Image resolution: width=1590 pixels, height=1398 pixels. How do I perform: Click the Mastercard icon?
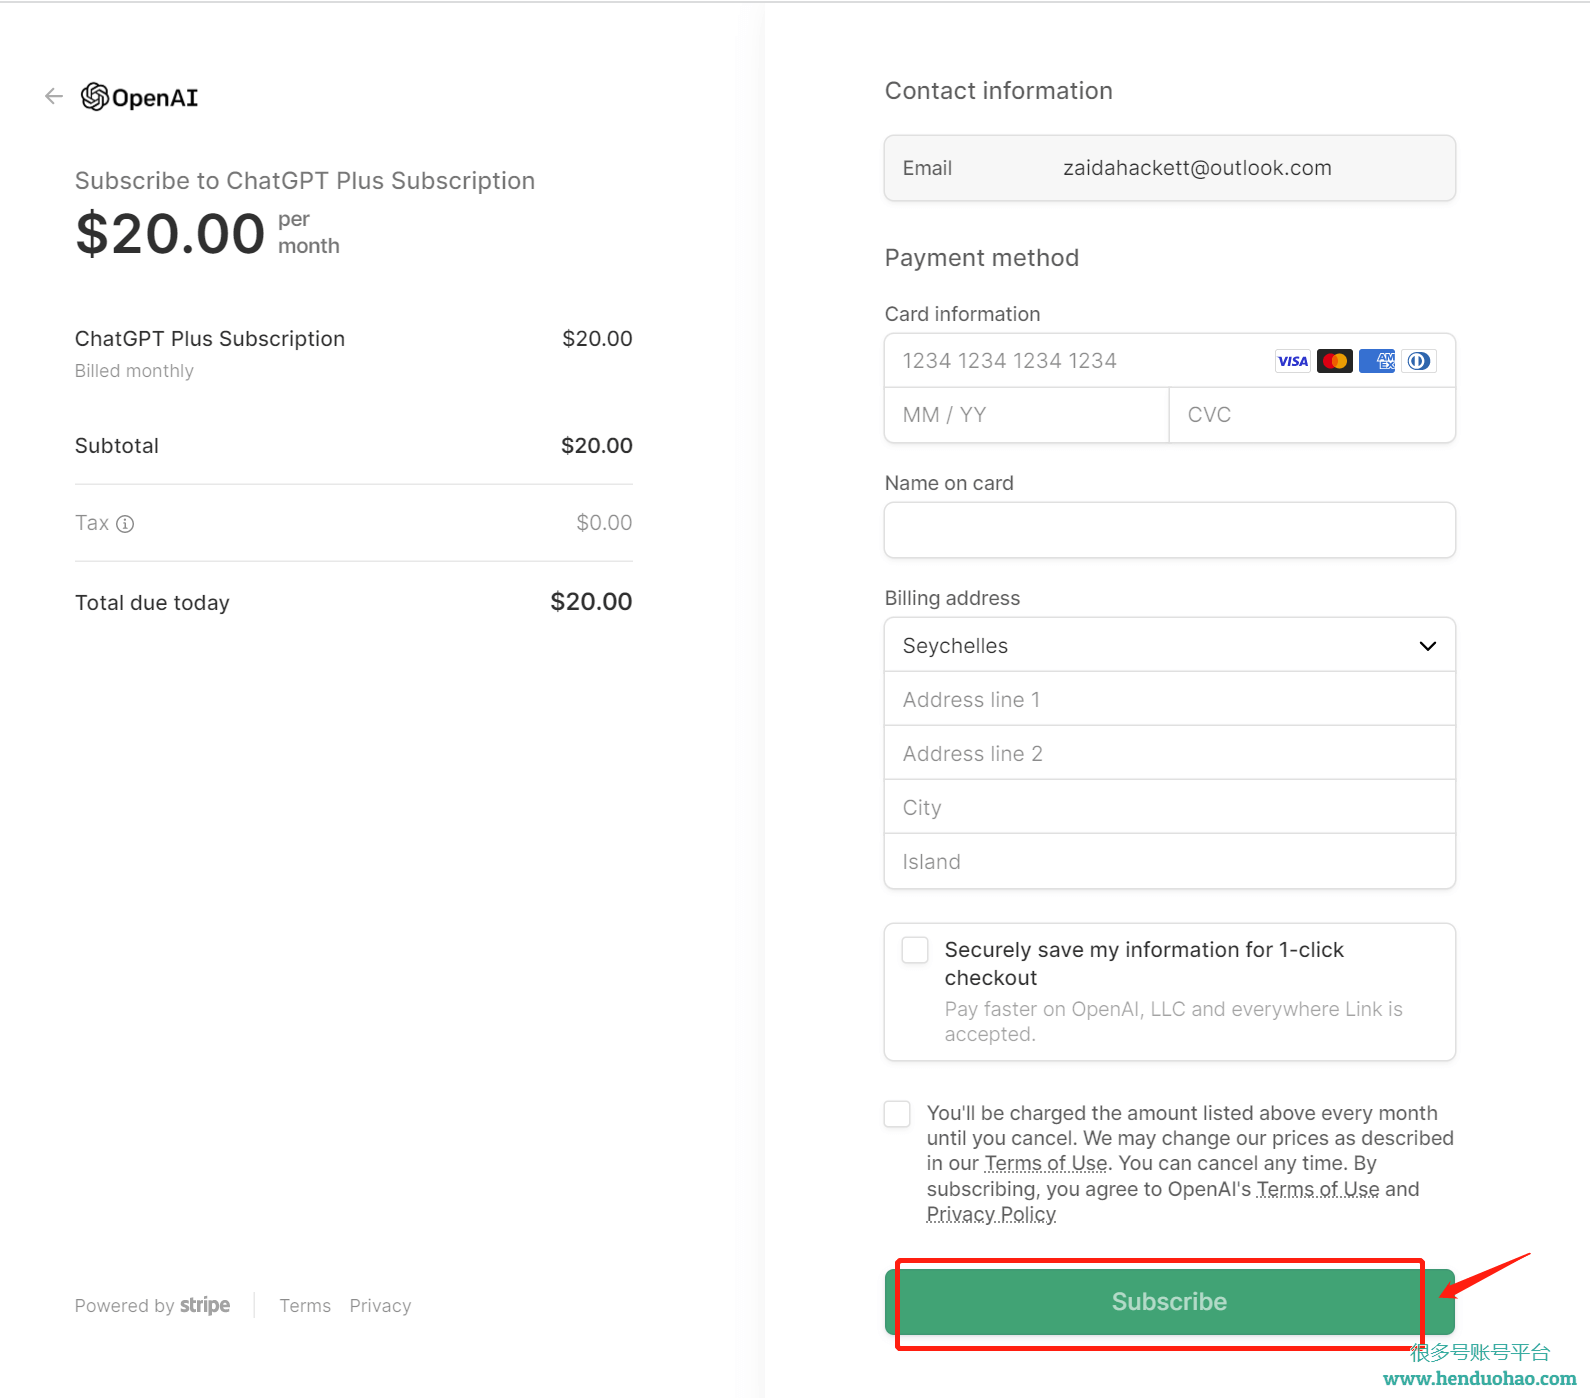(x=1335, y=361)
